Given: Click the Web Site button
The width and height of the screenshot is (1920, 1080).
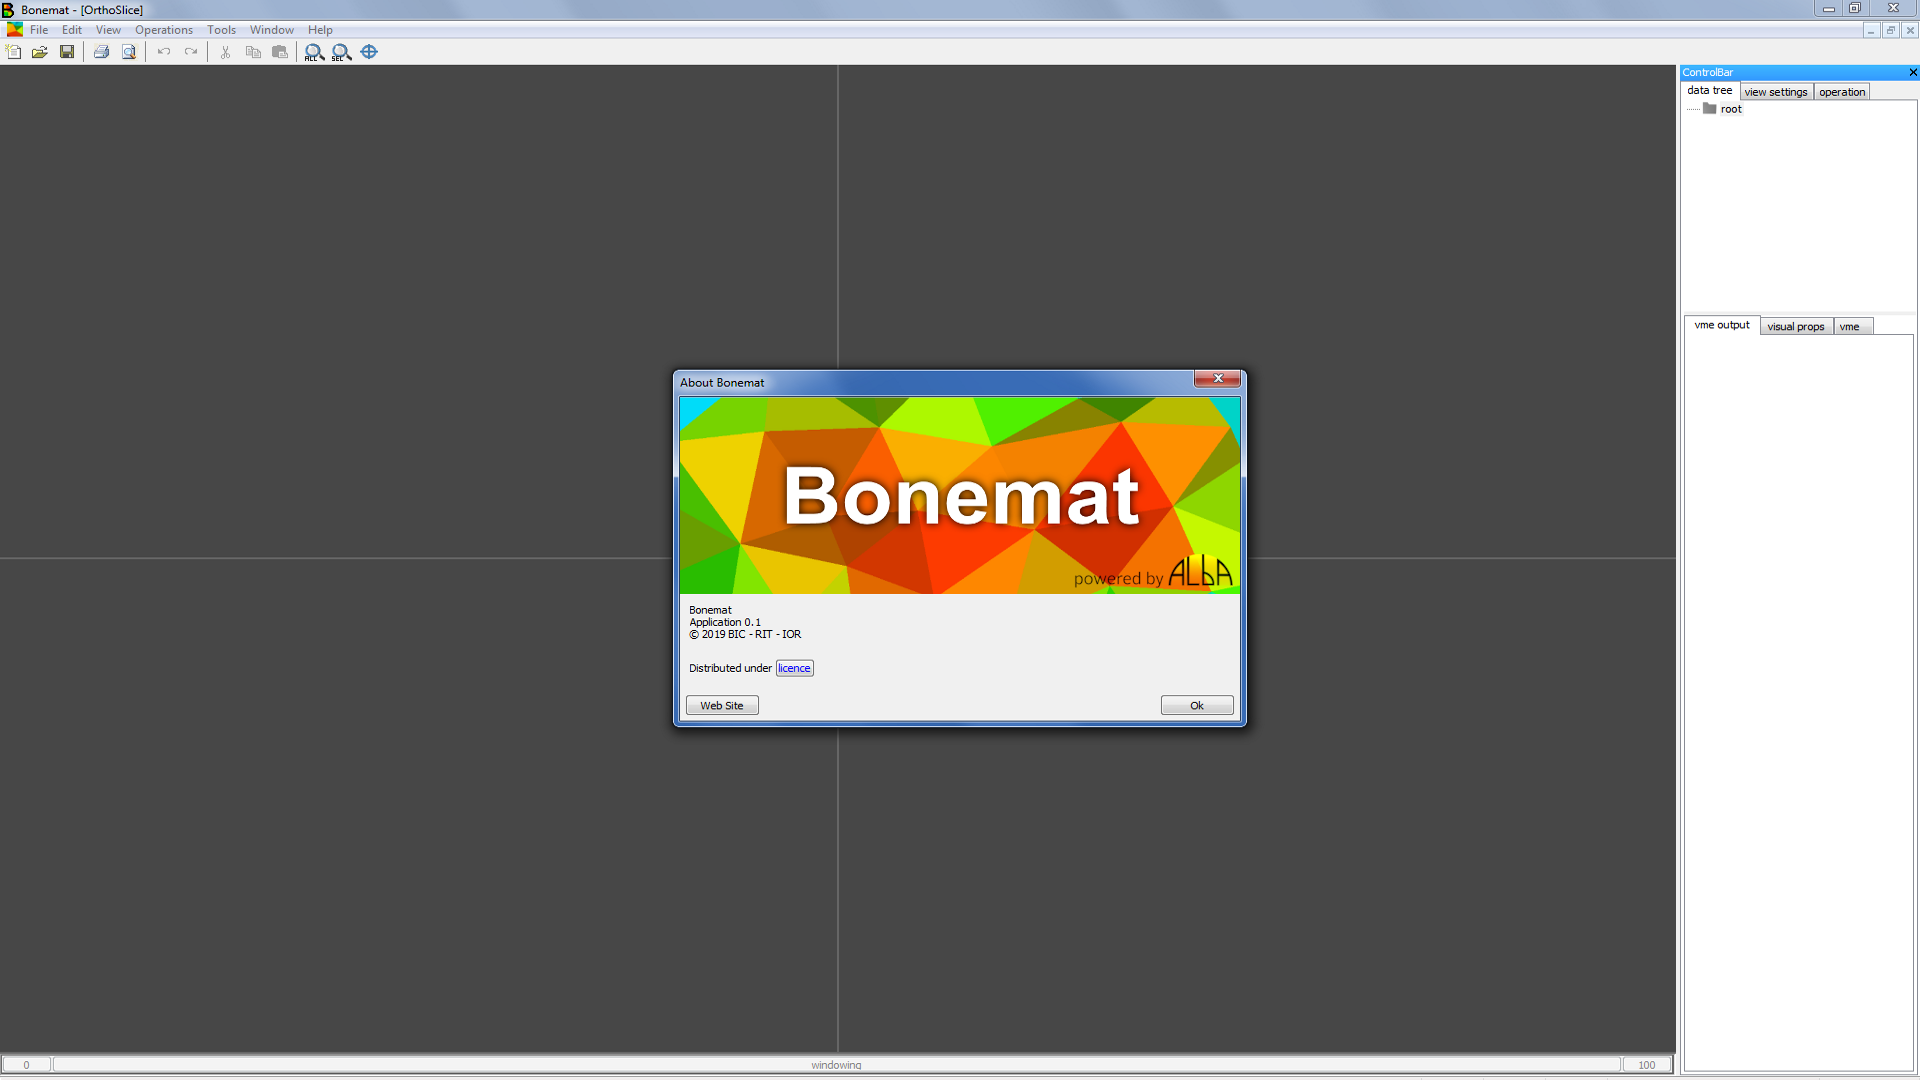Looking at the screenshot, I should (721, 706).
